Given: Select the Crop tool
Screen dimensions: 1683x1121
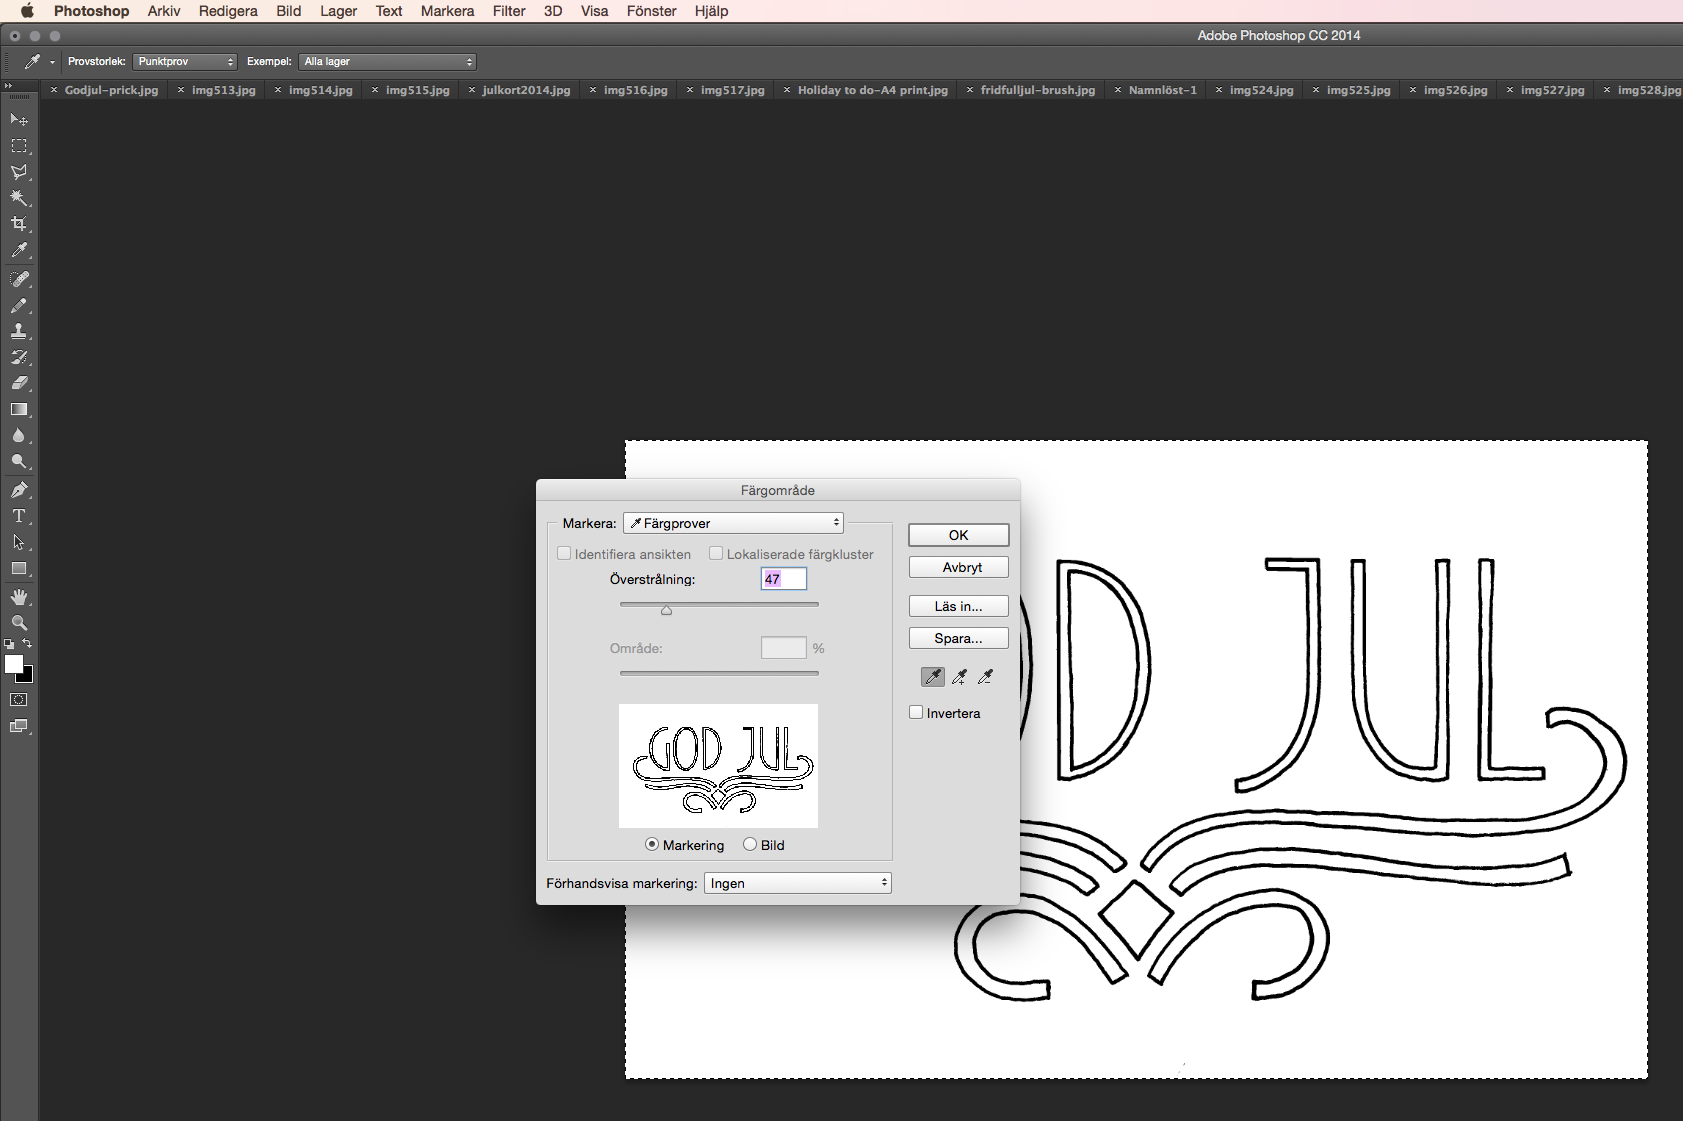Looking at the screenshot, I should (x=19, y=224).
